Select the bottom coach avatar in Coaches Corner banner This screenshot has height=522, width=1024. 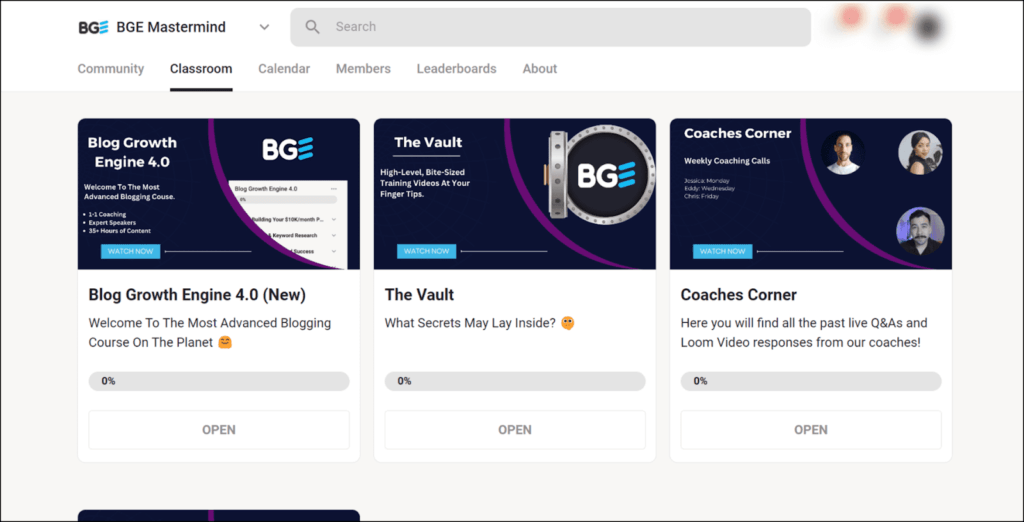tap(920, 231)
